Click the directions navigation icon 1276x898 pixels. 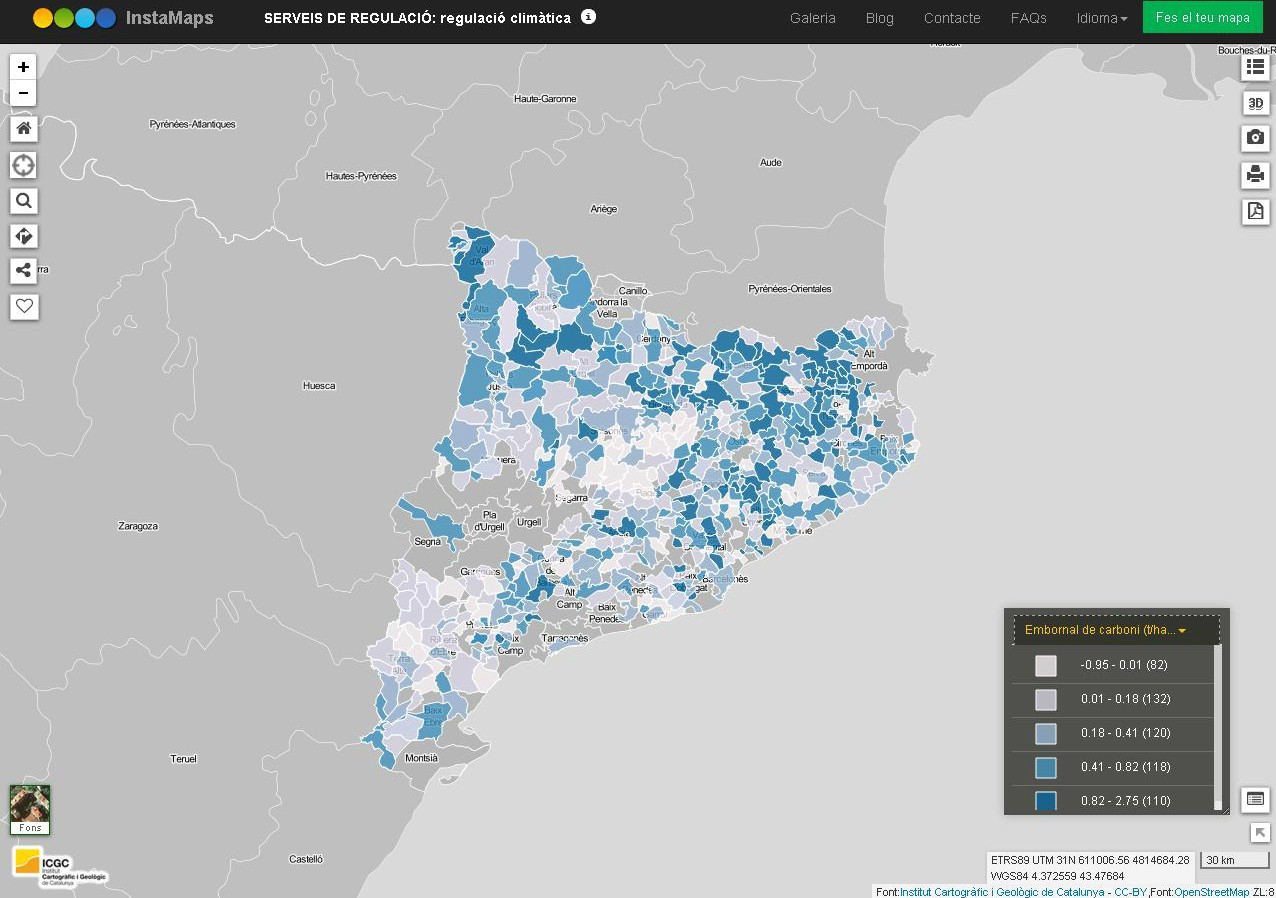click(x=23, y=236)
